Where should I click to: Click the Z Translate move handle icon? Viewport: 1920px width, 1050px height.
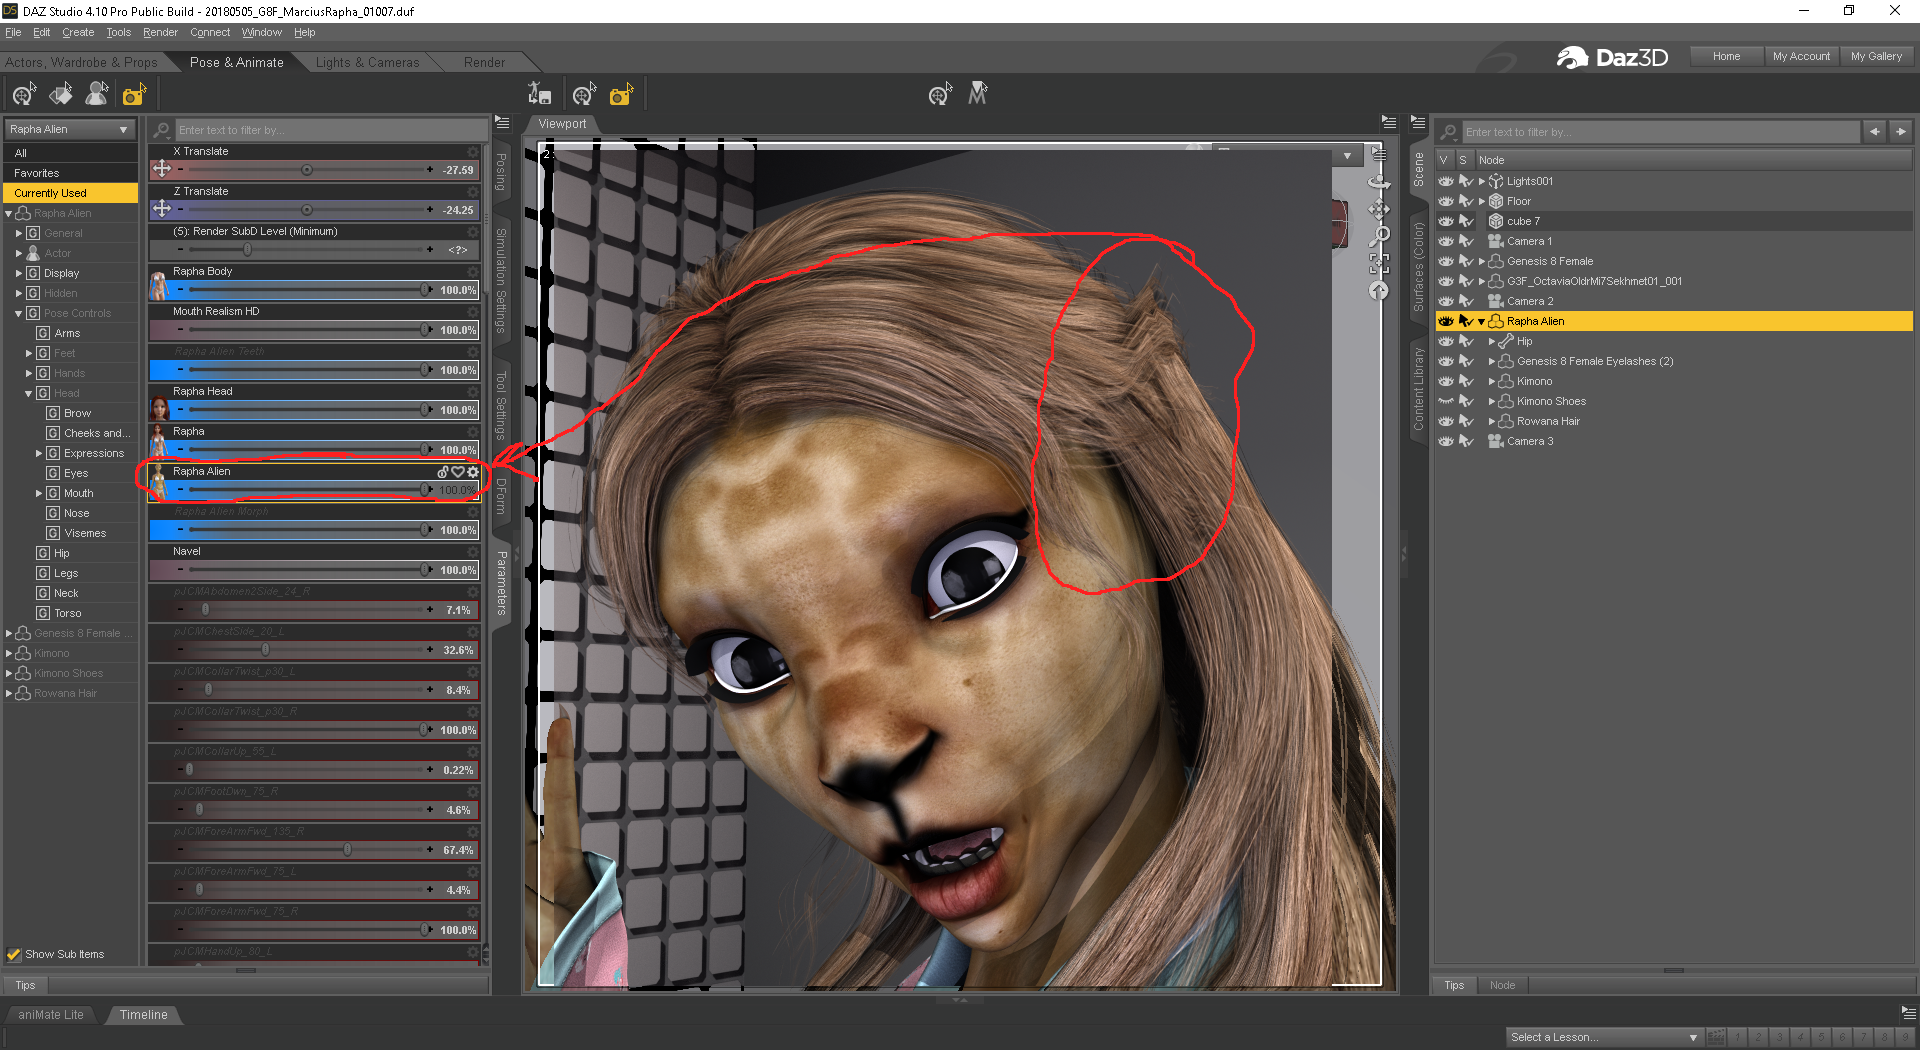pos(161,209)
